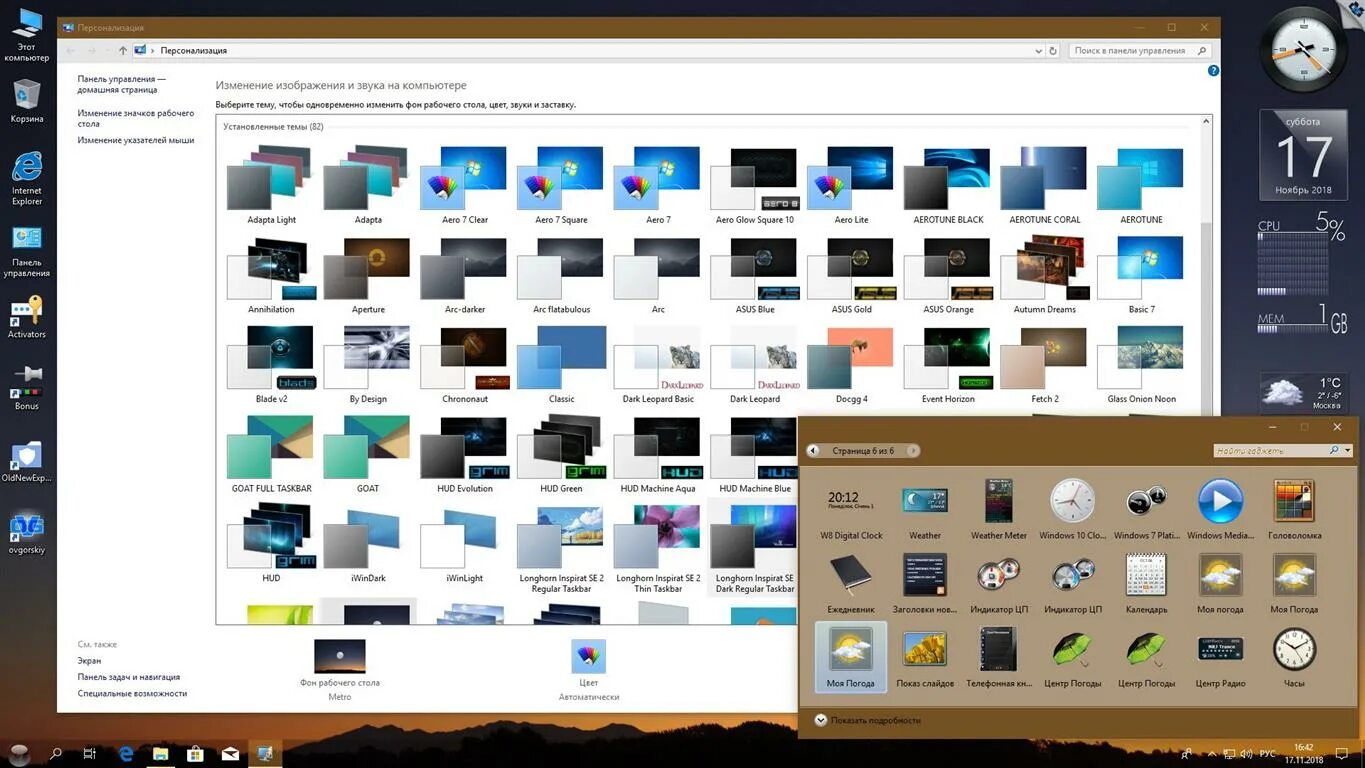
Task: Open the Ежедневник notebook gadget
Action: [851, 584]
